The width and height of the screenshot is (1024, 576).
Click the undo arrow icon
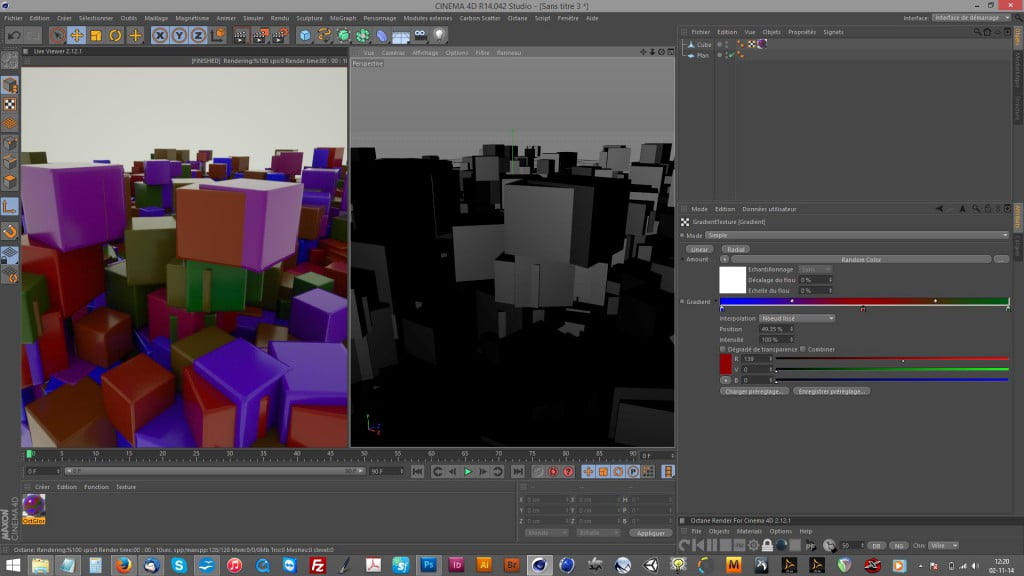point(14,35)
